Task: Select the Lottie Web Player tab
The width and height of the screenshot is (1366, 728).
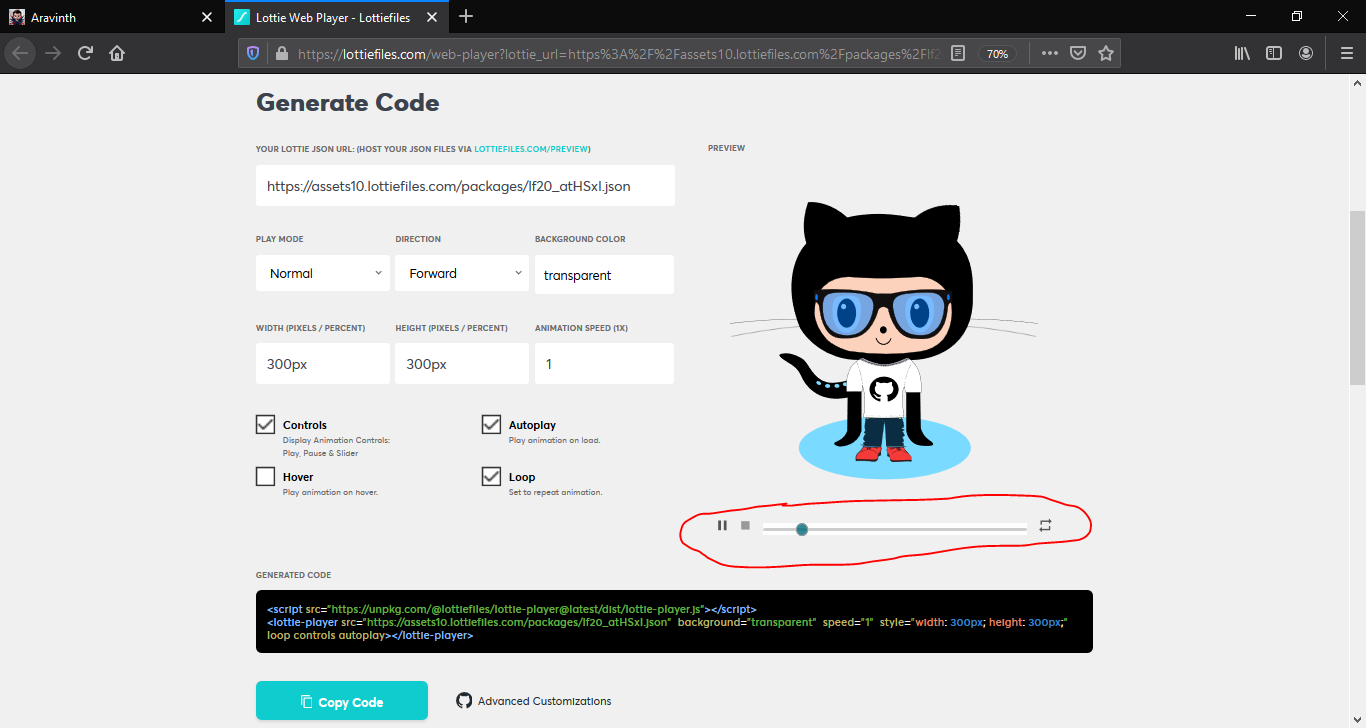Action: (330, 17)
